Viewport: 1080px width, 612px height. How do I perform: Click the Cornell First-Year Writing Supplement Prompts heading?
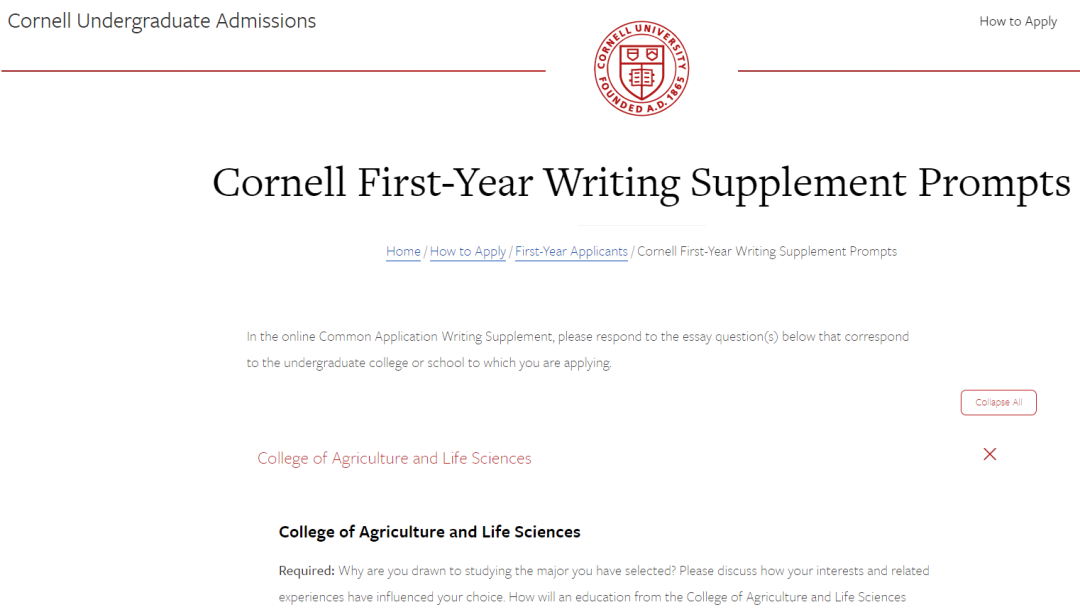click(x=641, y=183)
